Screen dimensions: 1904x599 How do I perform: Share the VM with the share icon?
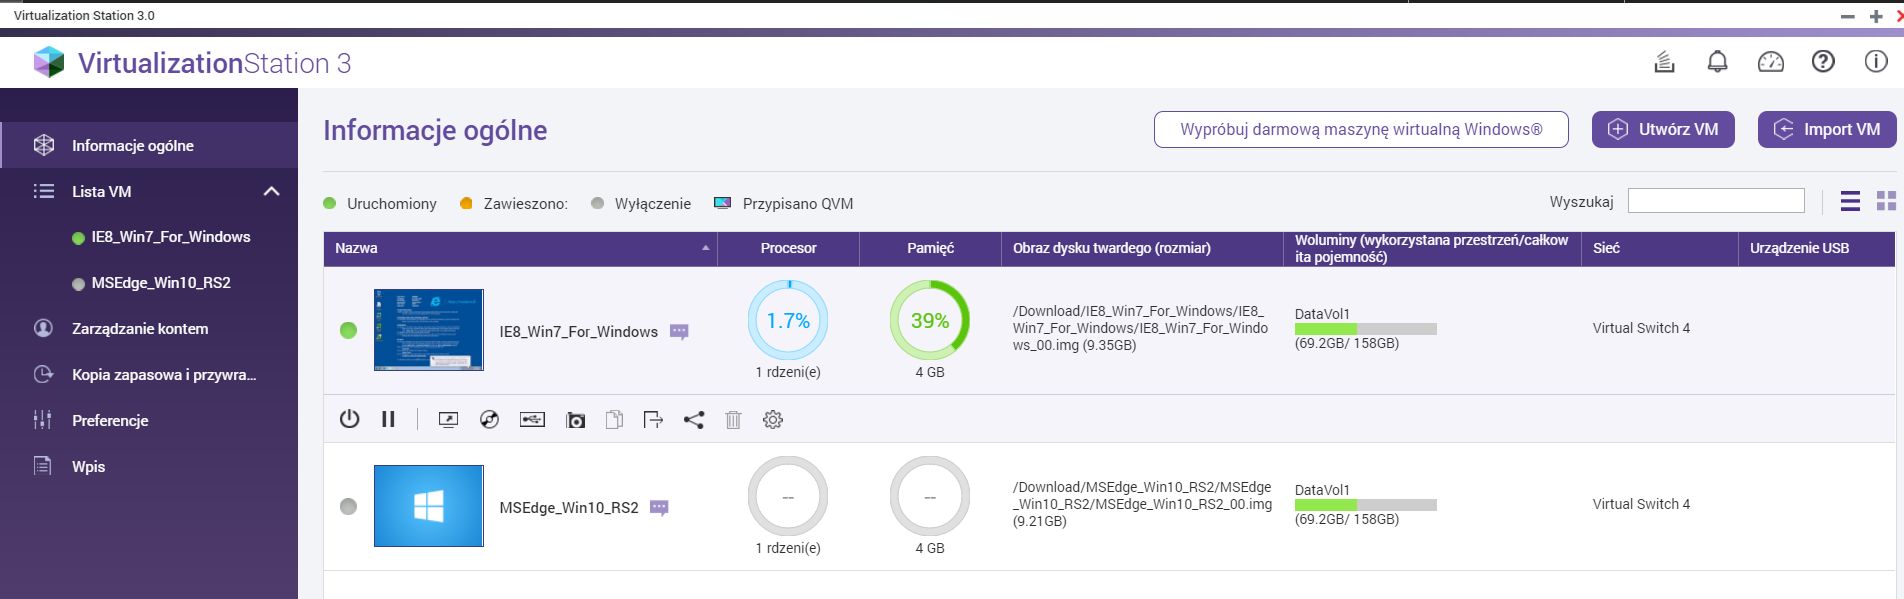693,420
